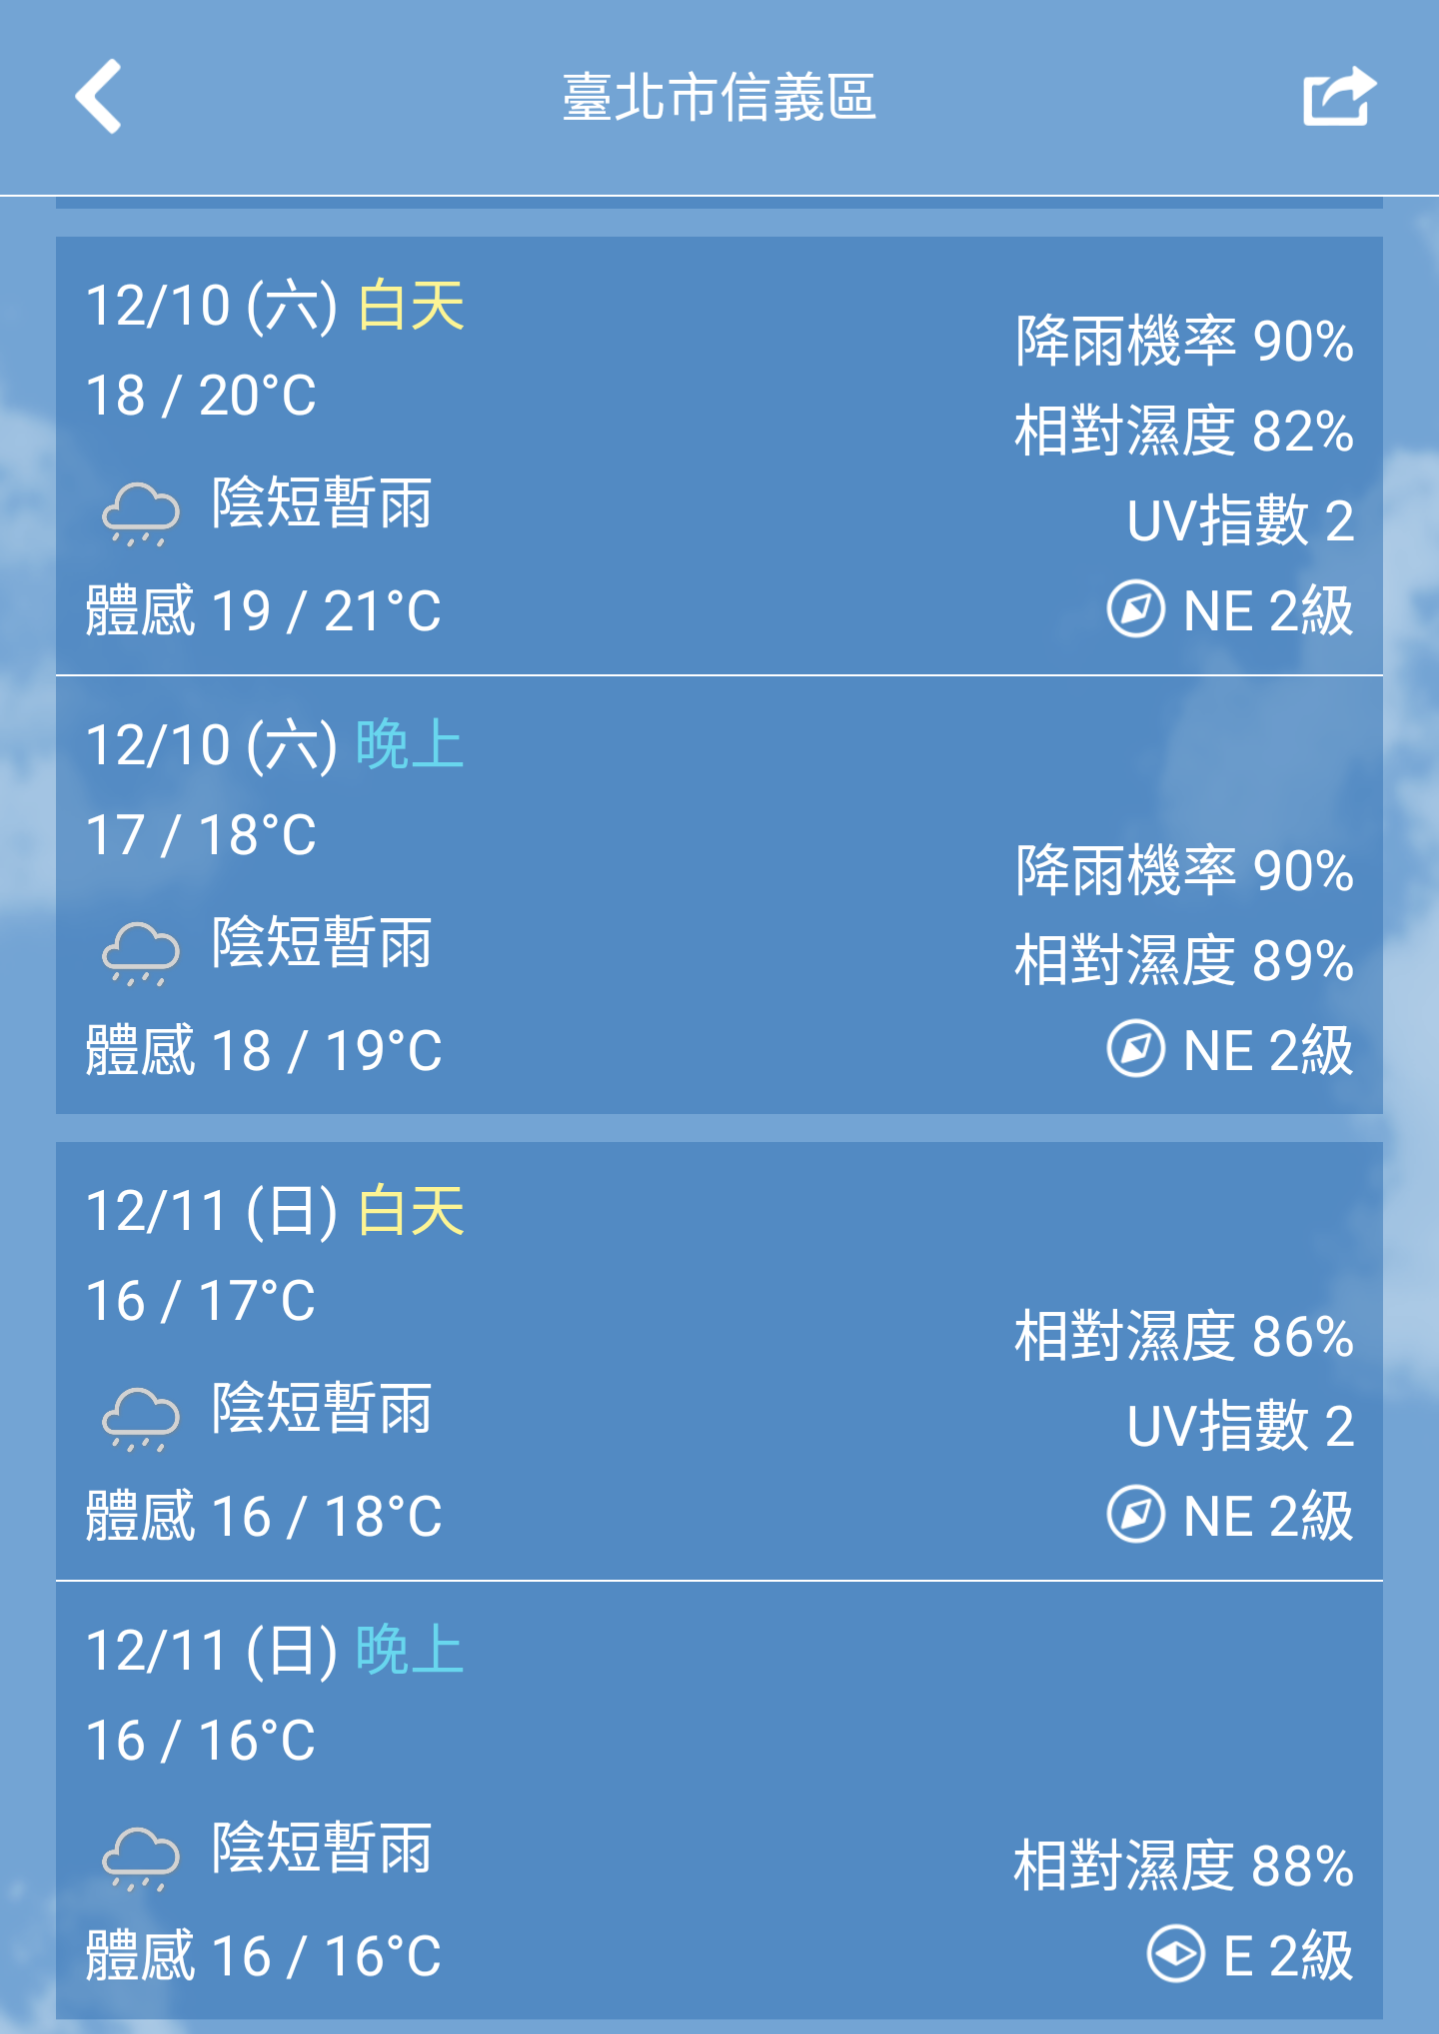Click UV指數 2 in 12/11 daytime

[x=1240, y=1426]
